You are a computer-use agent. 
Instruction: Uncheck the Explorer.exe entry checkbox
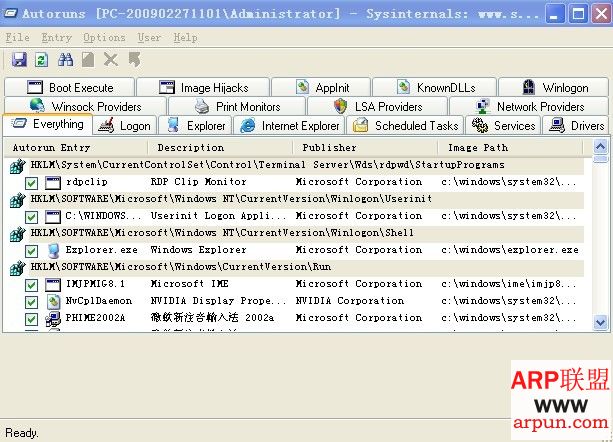[31, 251]
